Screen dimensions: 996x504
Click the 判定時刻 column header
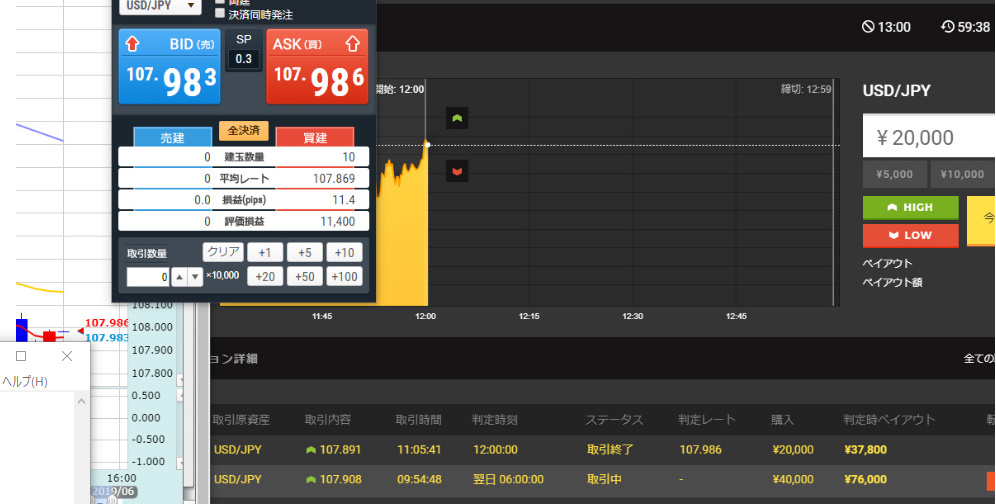click(495, 419)
